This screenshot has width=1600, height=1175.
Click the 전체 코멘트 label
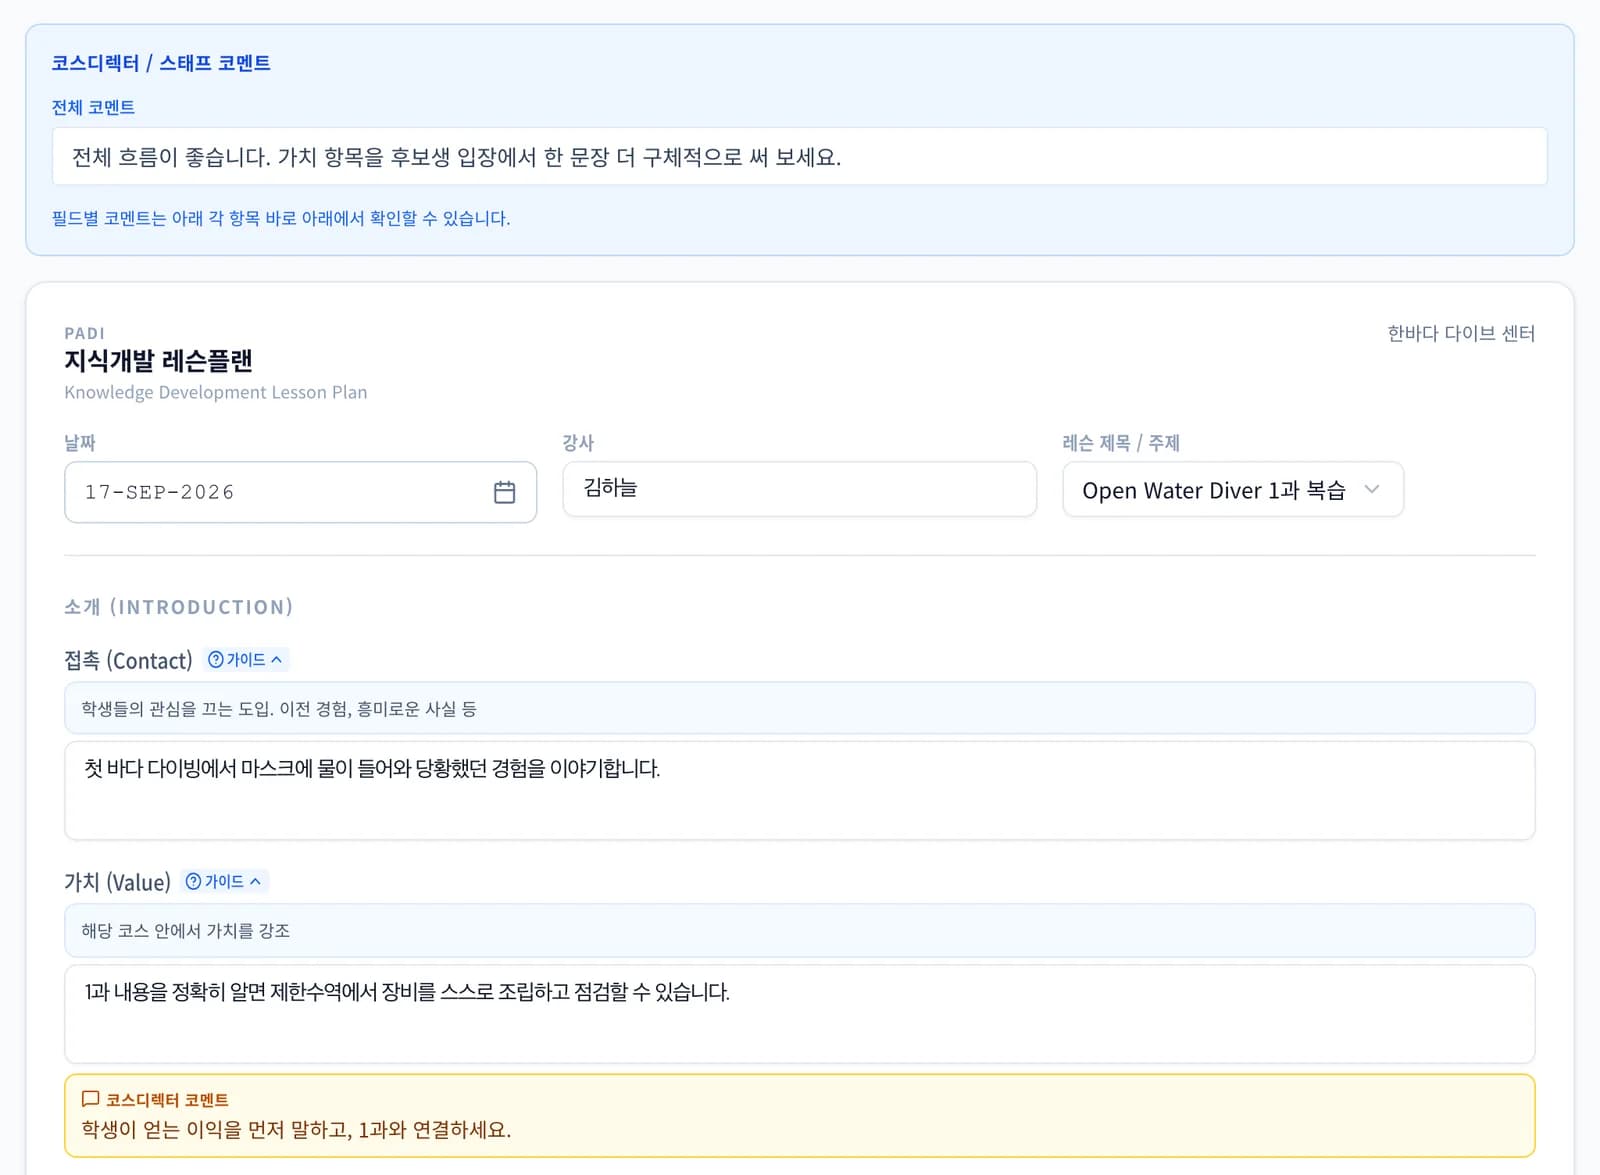point(93,107)
